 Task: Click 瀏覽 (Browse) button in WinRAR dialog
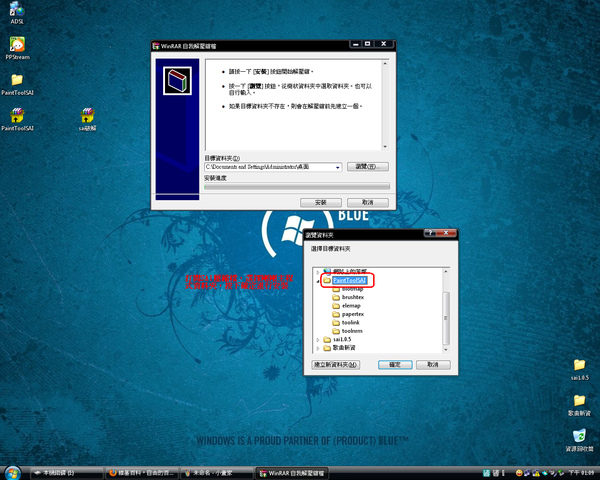tap(368, 167)
